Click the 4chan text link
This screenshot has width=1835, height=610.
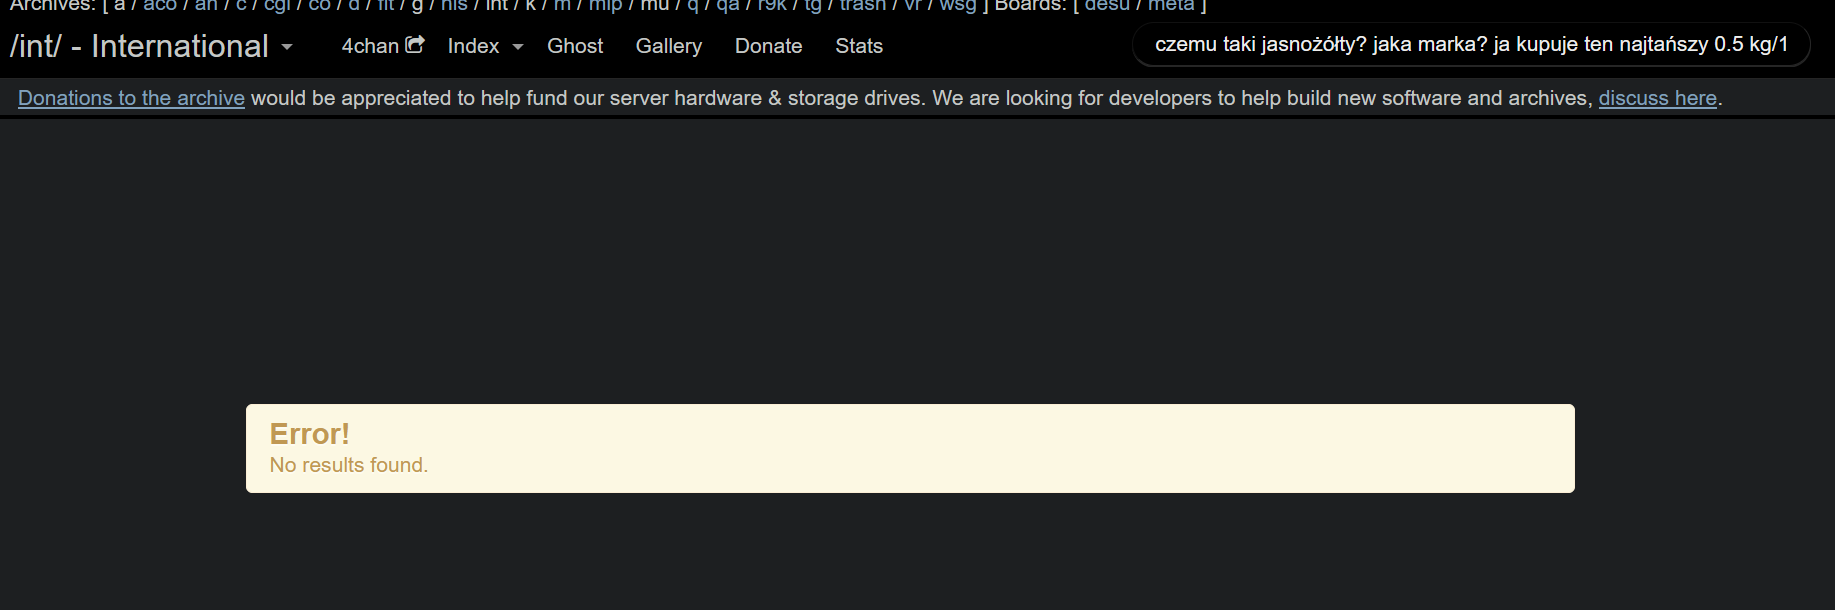(370, 46)
